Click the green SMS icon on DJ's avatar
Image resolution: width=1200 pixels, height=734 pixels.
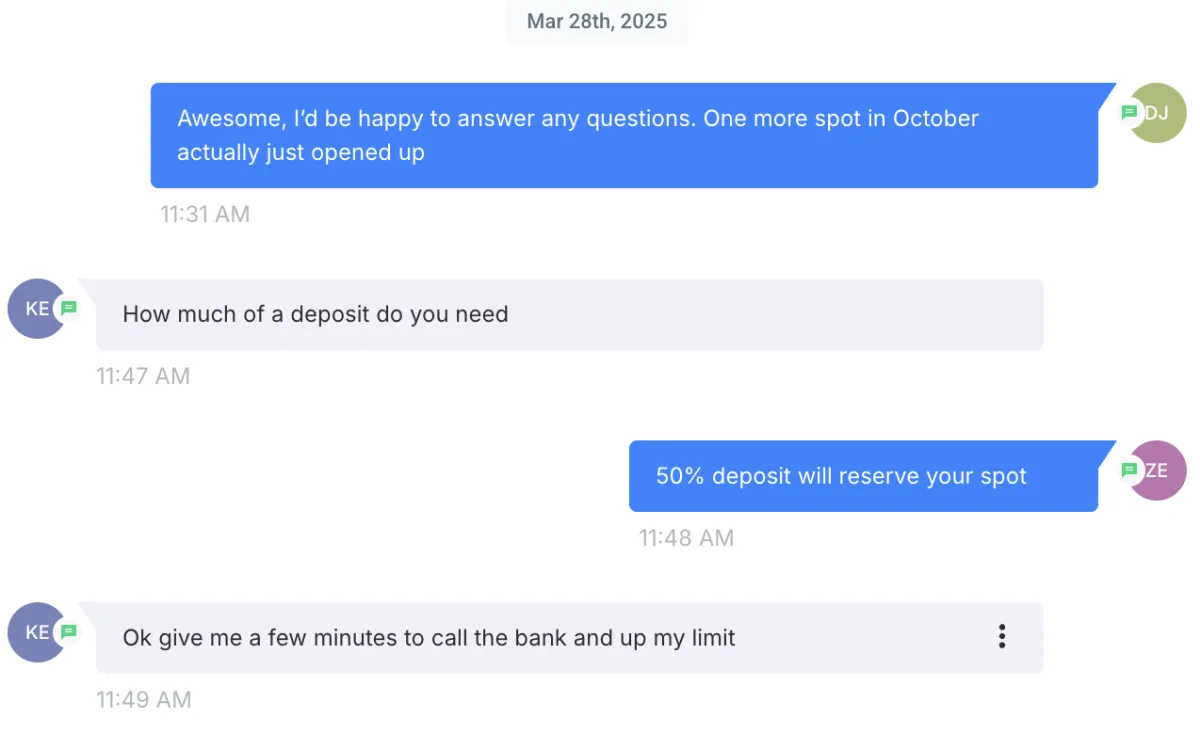1129,112
